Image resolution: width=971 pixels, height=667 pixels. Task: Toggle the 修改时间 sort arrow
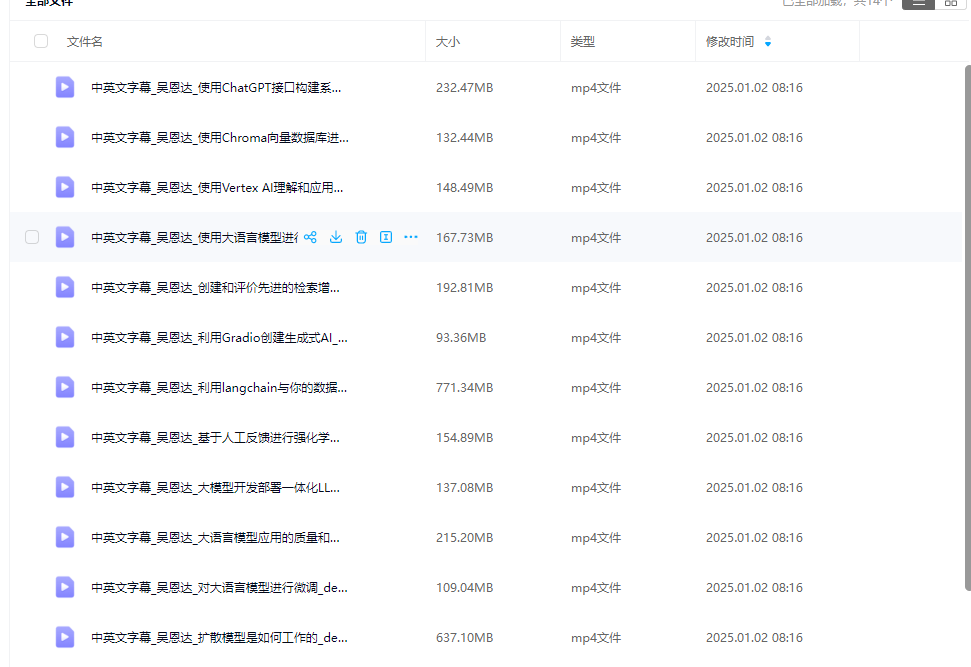(x=768, y=41)
